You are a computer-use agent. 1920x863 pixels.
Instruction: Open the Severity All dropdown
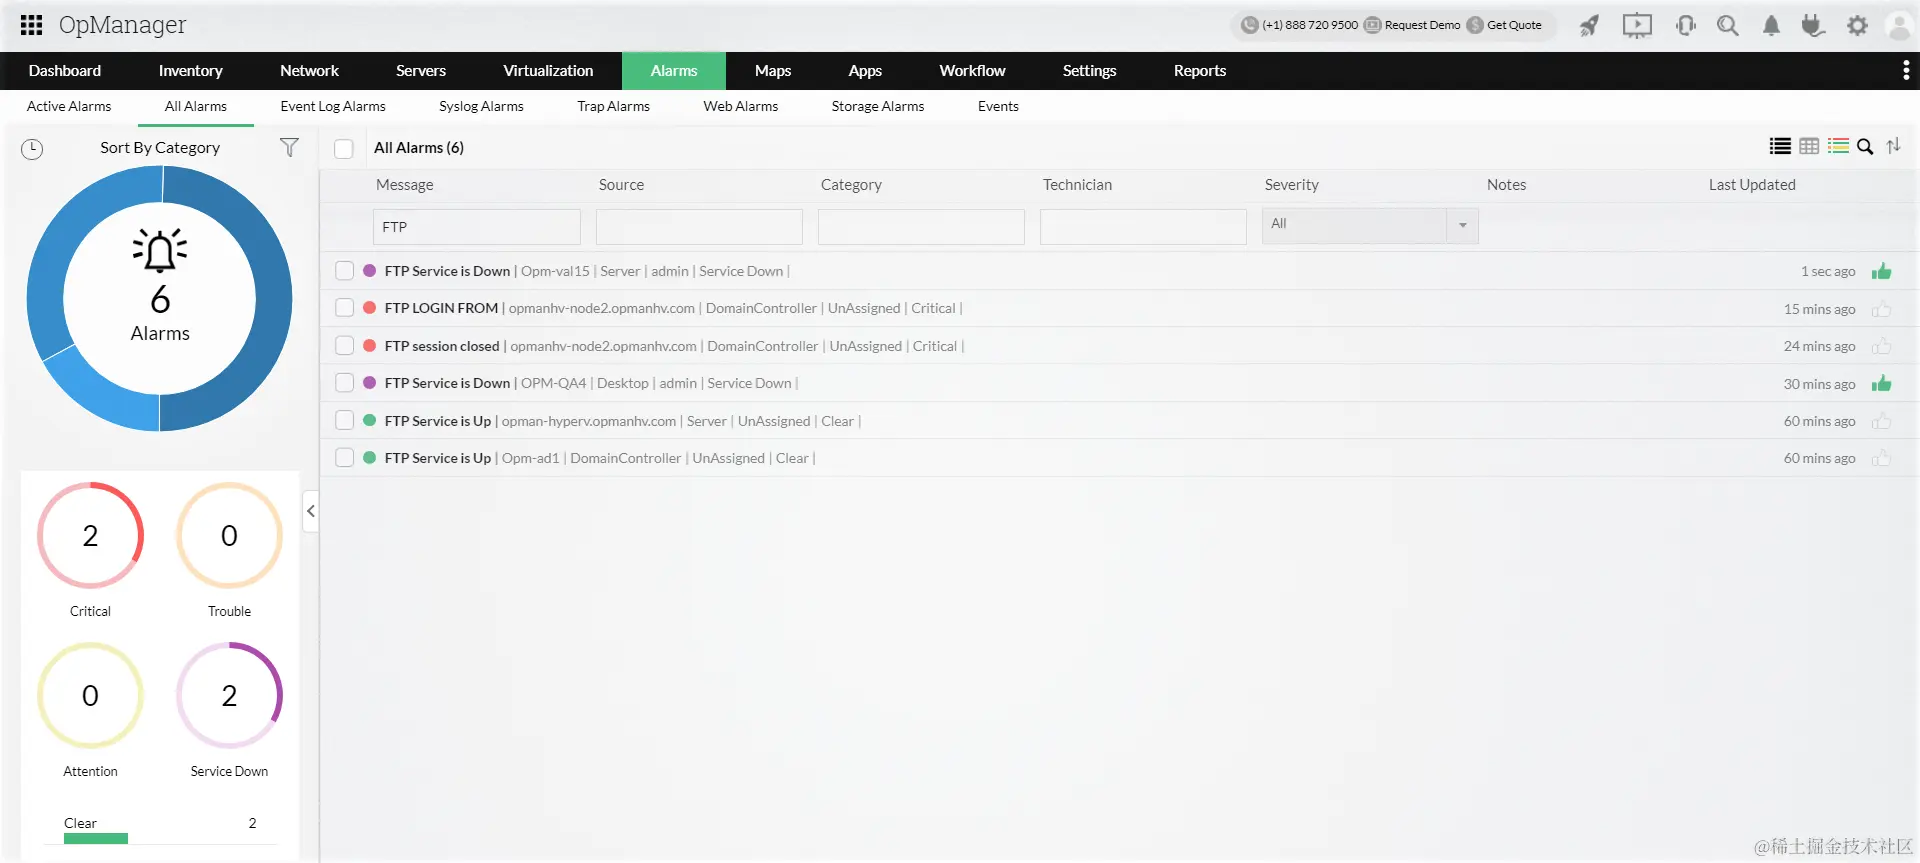1370,226
